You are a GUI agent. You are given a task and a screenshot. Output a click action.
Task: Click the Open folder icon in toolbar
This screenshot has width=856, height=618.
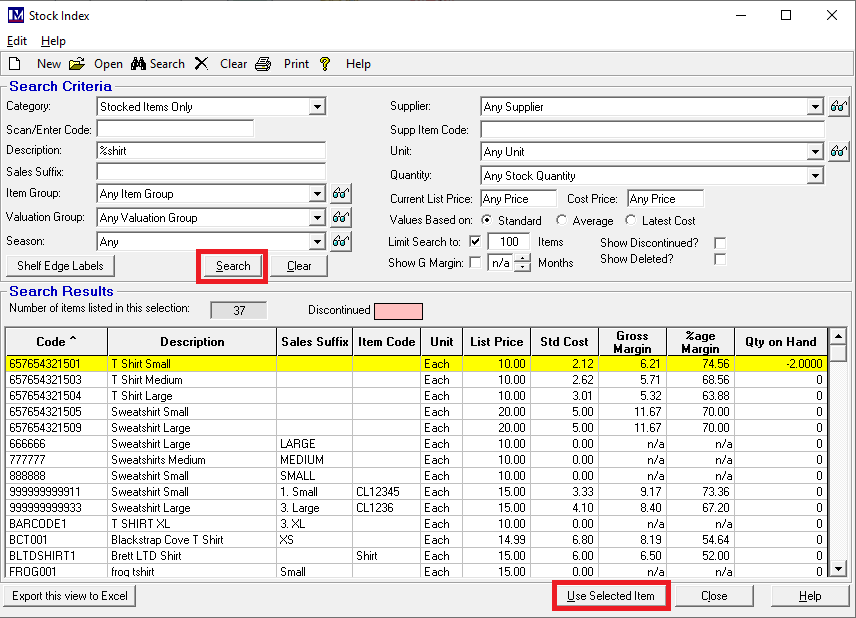[77, 64]
